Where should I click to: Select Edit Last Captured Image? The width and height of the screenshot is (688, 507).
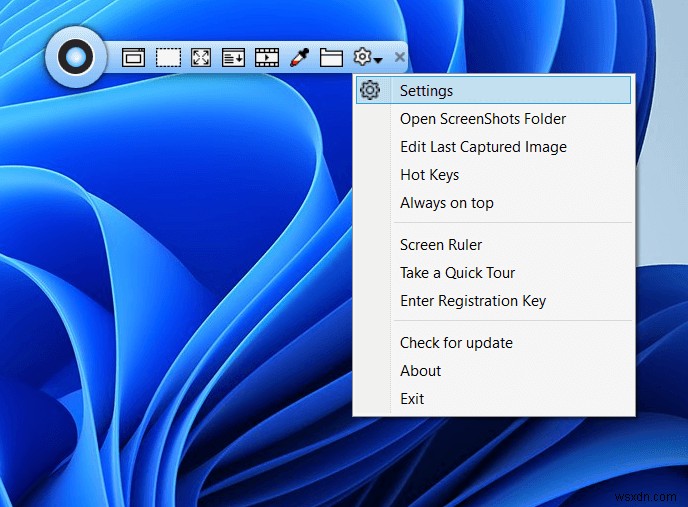tap(494, 147)
